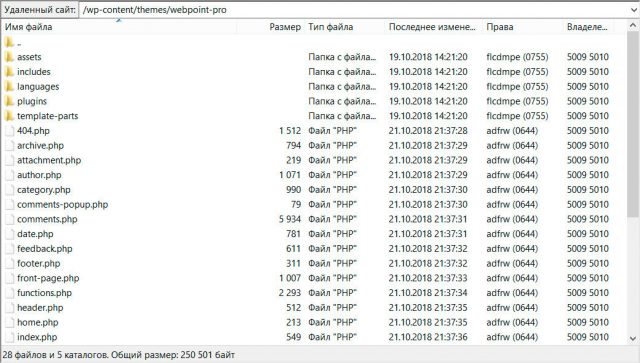Select the file name front-page.php

point(48,278)
